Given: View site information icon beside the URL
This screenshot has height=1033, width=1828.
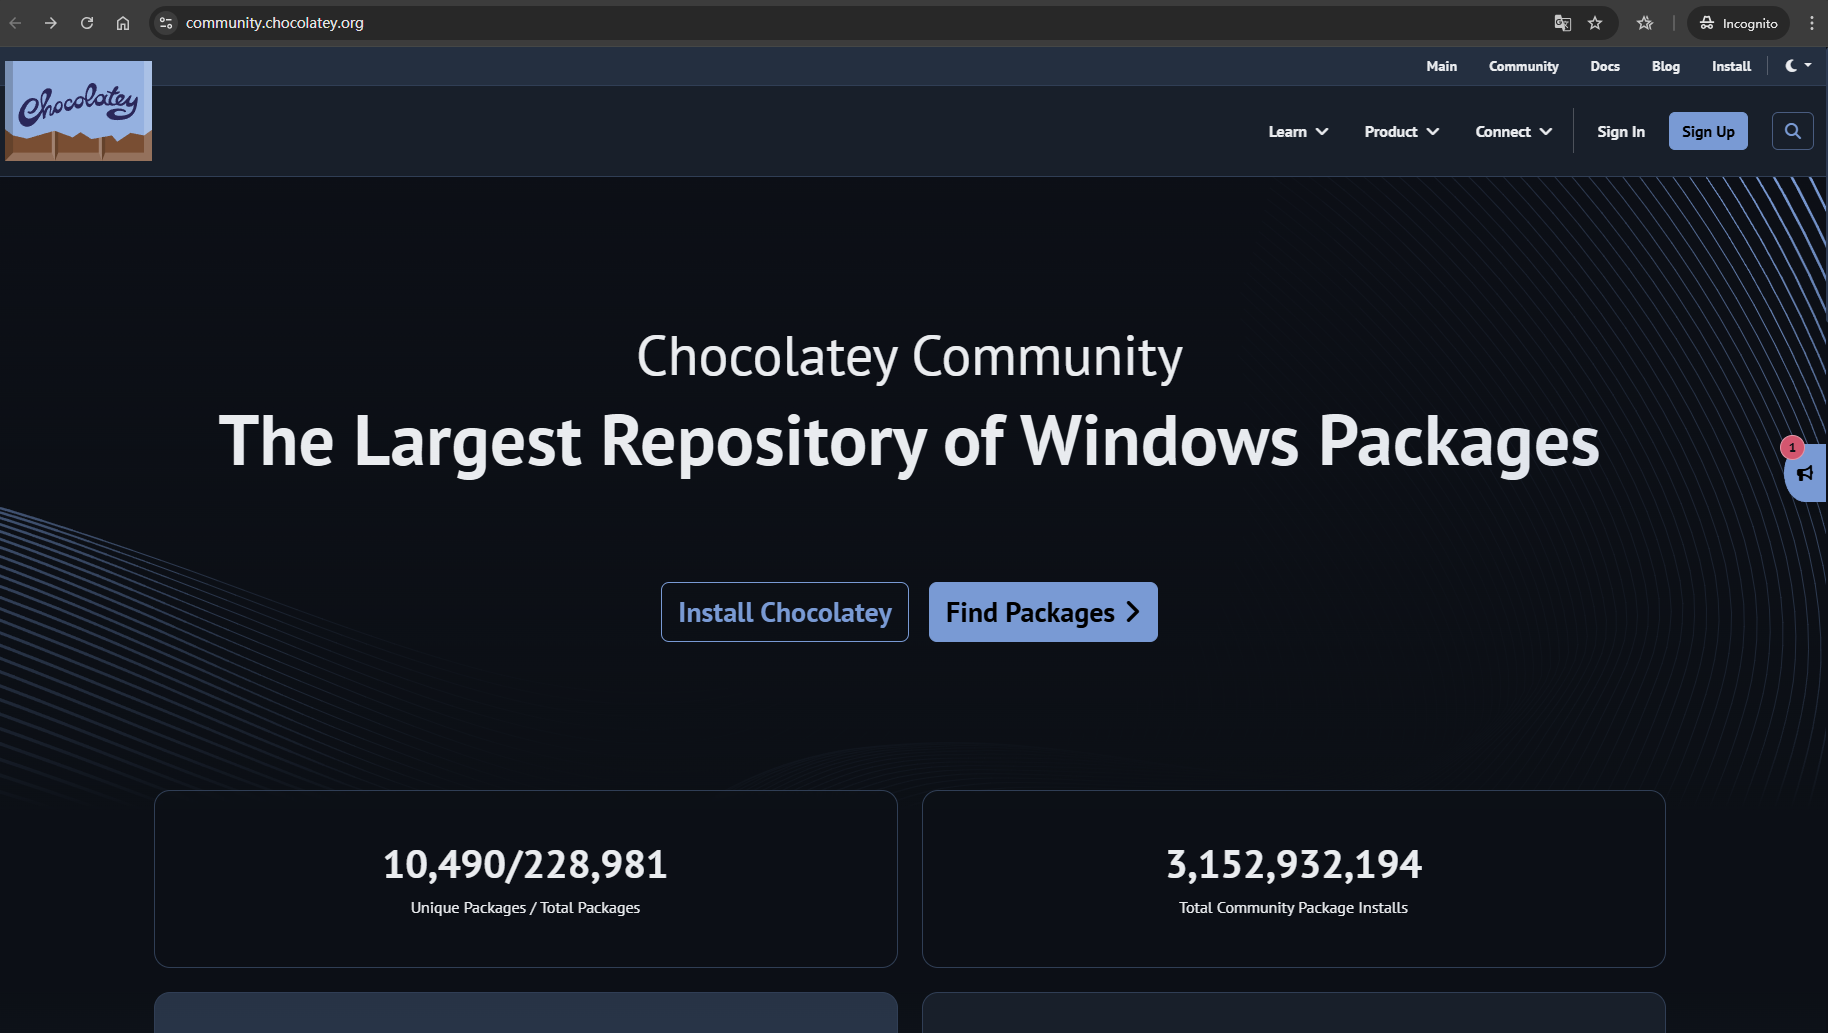Looking at the screenshot, I should (x=167, y=23).
